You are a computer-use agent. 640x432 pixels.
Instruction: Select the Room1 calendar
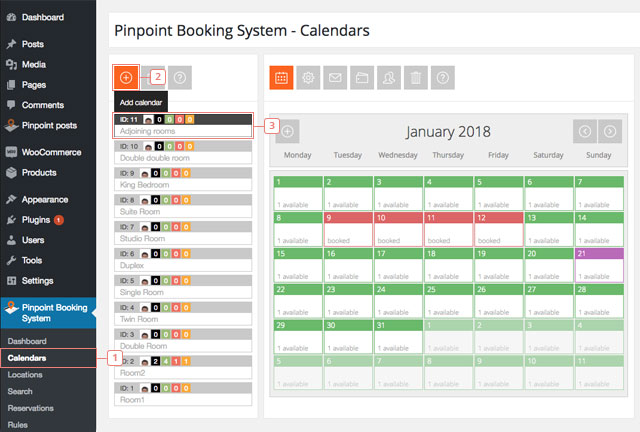coord(183,394)
